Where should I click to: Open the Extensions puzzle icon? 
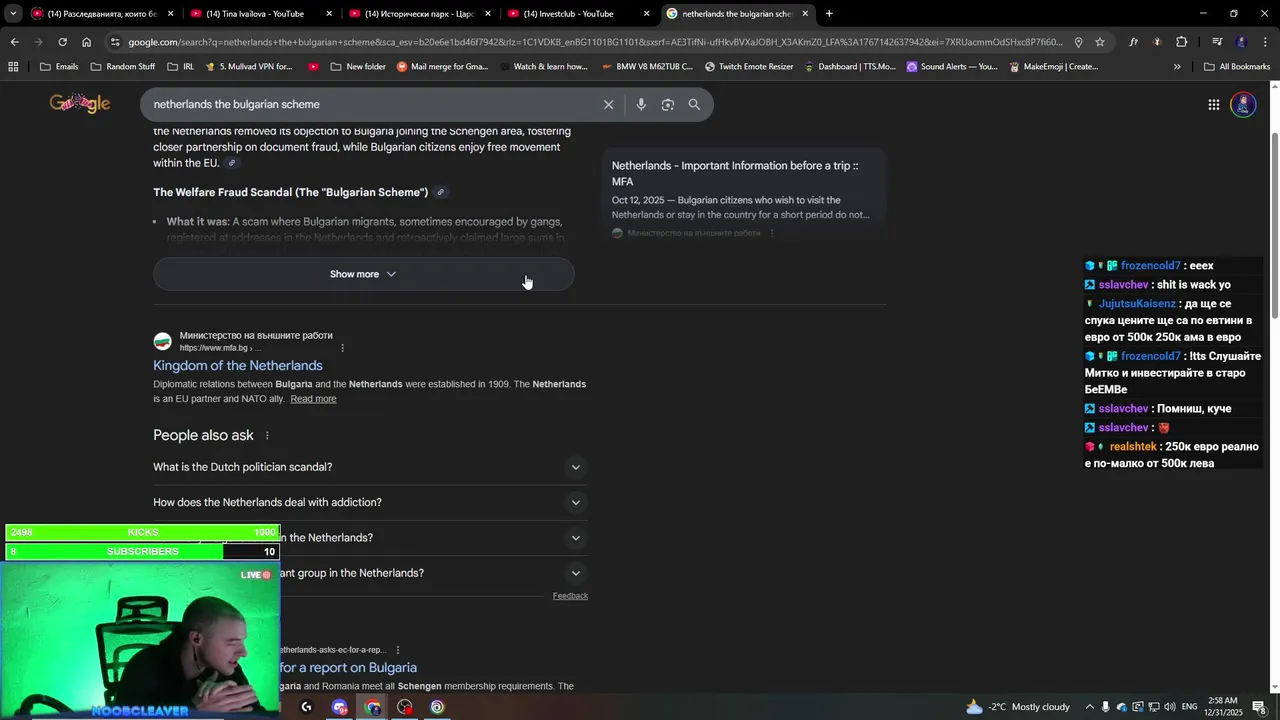1182,42
